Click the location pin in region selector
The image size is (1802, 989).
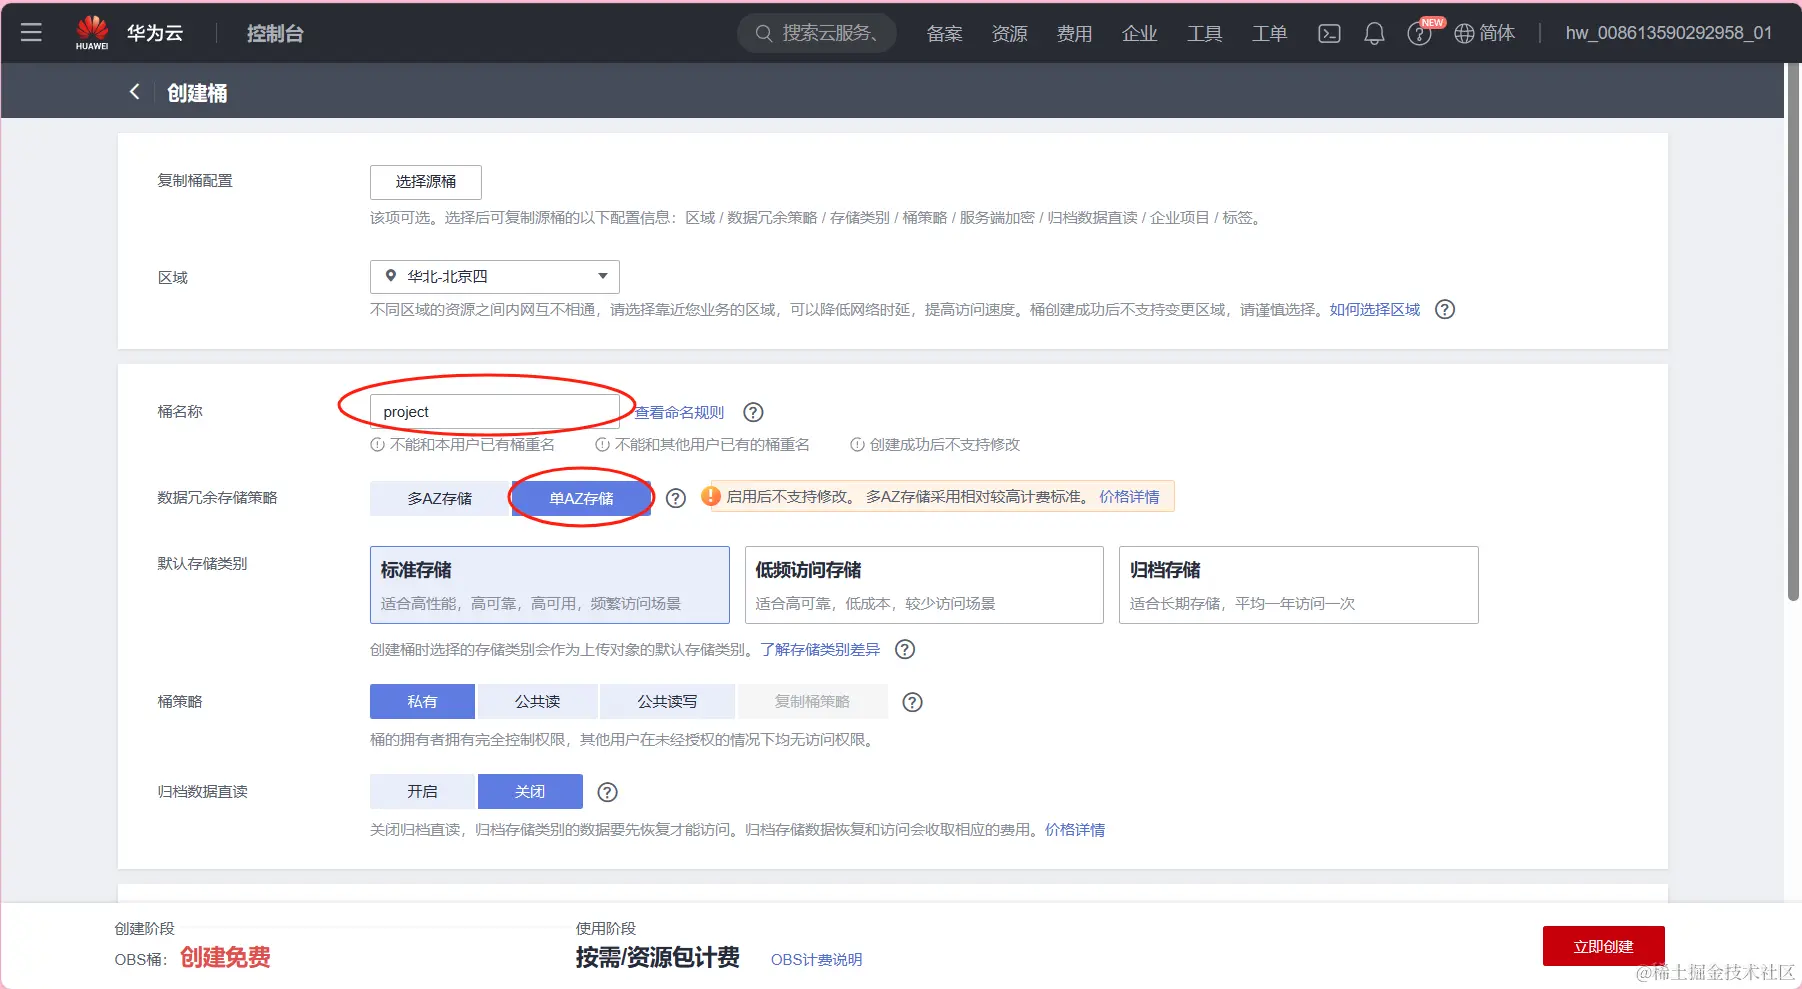click(391, 276)
